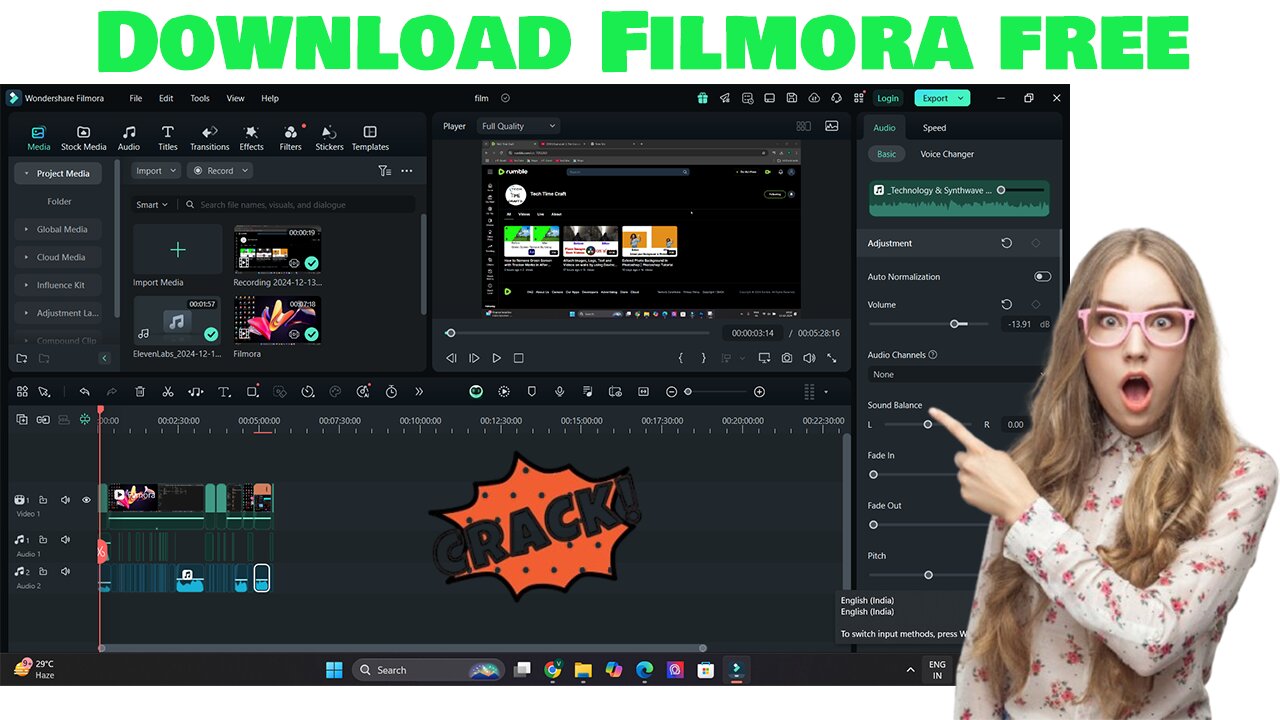Take a snapshot with the camera icon
1280x720 pixels.
787,358
